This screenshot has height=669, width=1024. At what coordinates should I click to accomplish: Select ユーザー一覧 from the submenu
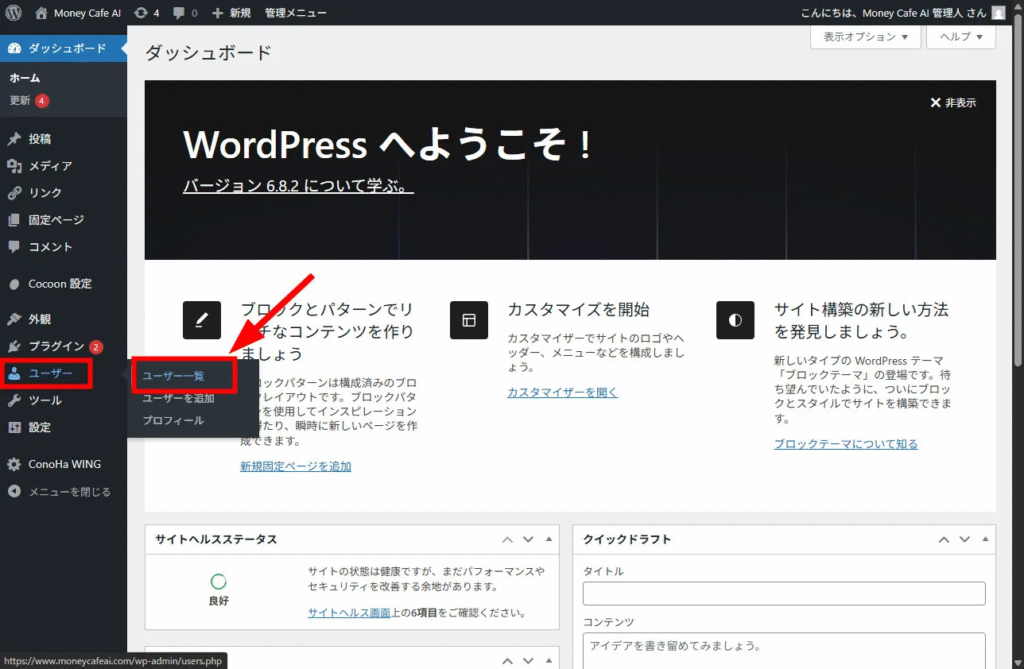174,376
